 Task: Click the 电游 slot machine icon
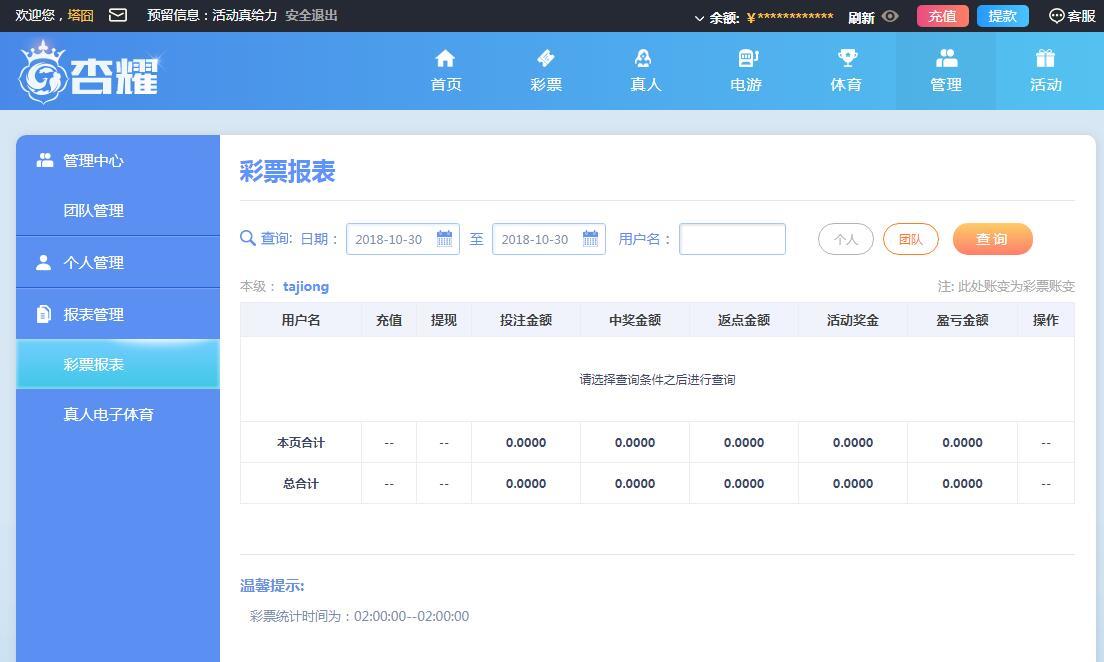coord(746,58)
